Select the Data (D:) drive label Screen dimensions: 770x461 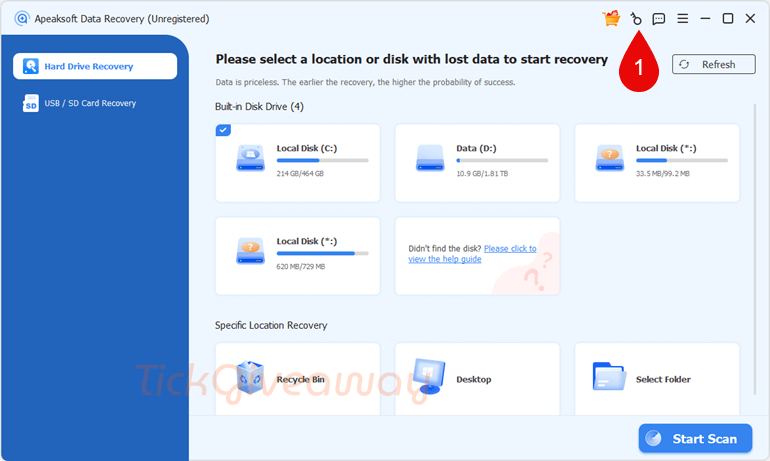(x=476, y=148)
